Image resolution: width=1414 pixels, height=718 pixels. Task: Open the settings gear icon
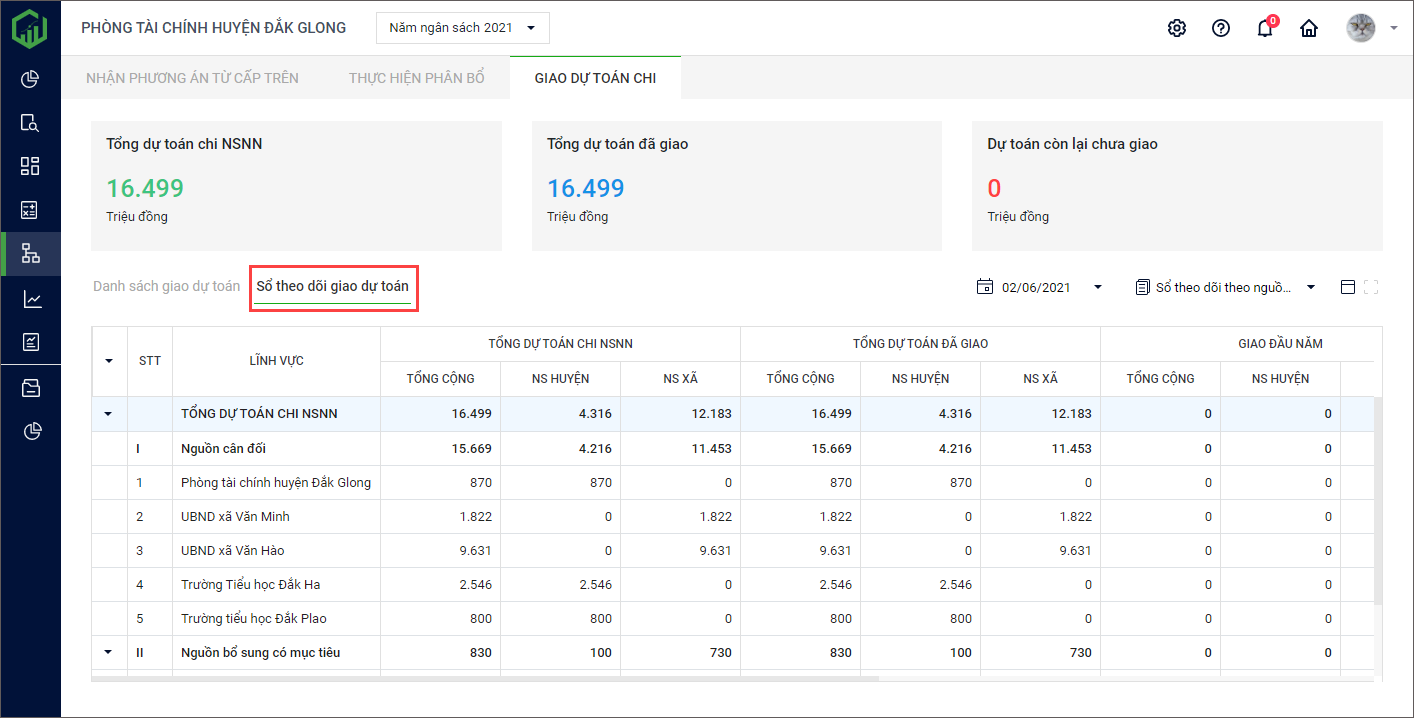tap(1177, 28)
